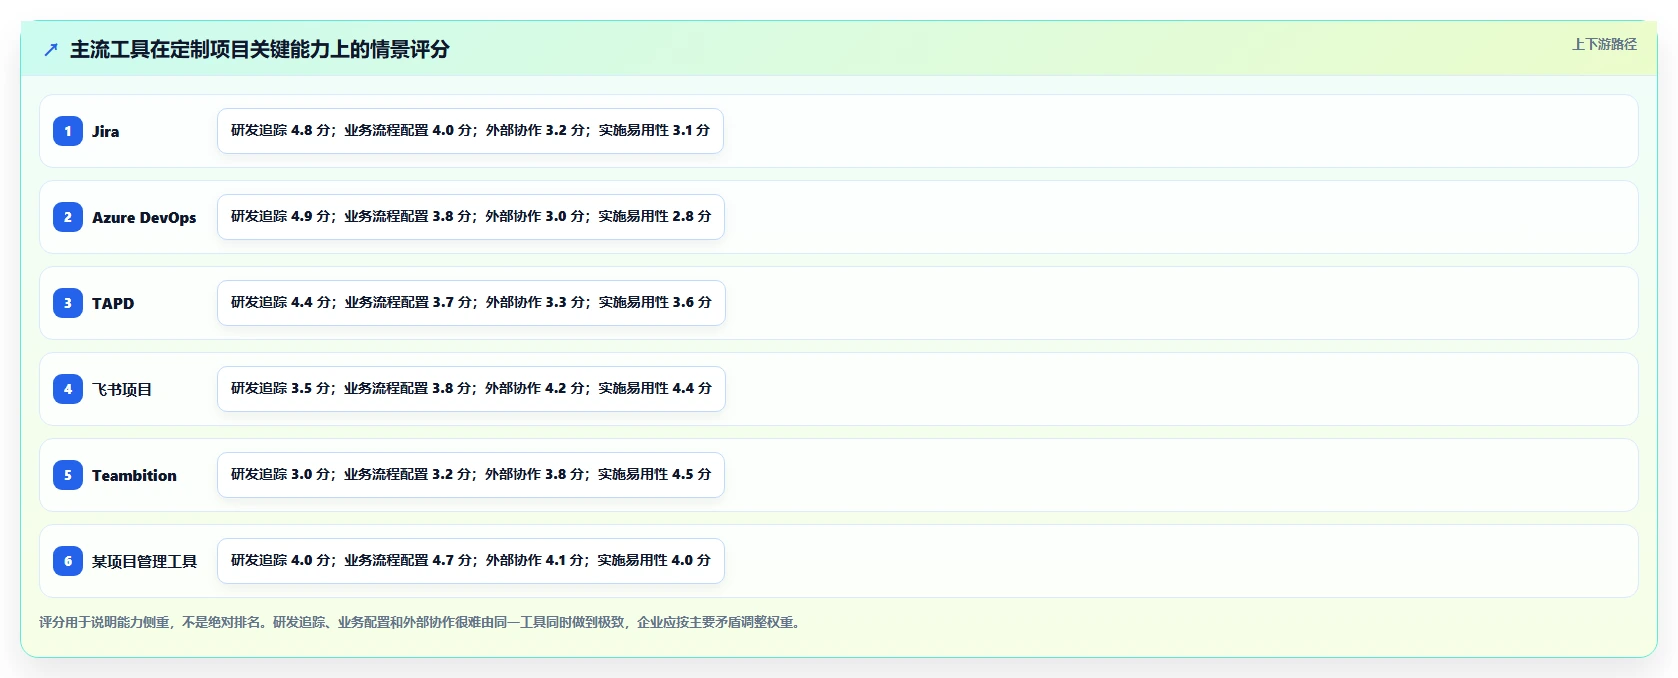The image size is (1678, 678).
Task: Click the number 3 badge next to TAPD
Action: pos(68,303)
